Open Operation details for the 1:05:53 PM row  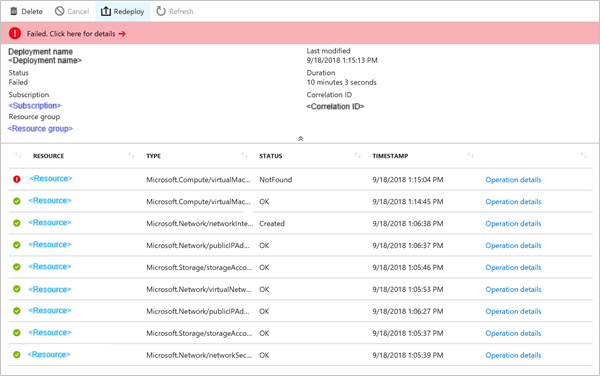[513, 290]
